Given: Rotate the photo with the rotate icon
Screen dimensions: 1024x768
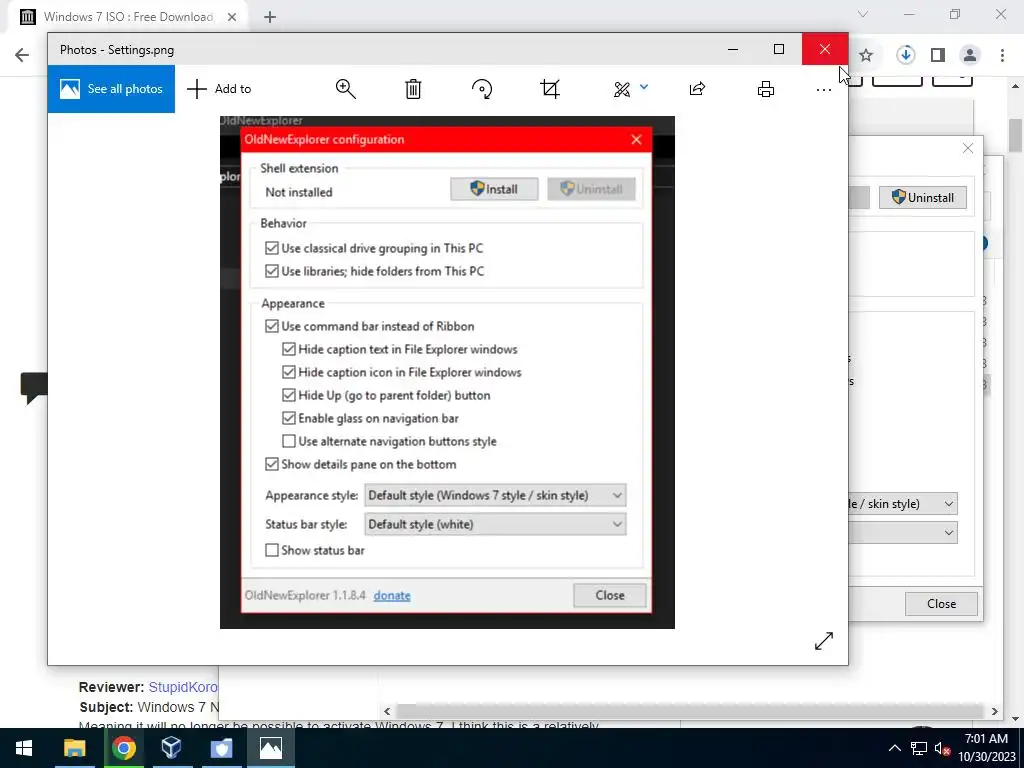Looking at the screenshot, I should tap(482, 89).
